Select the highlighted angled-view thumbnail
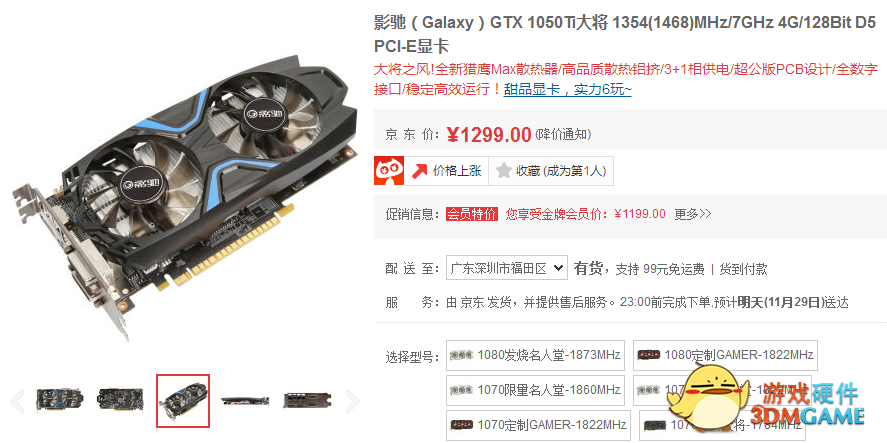This screenshot has width=887, height=443. point(183,401)
